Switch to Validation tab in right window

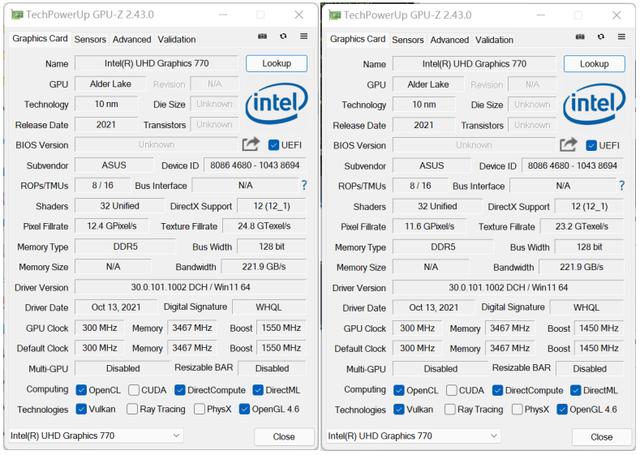494,40
